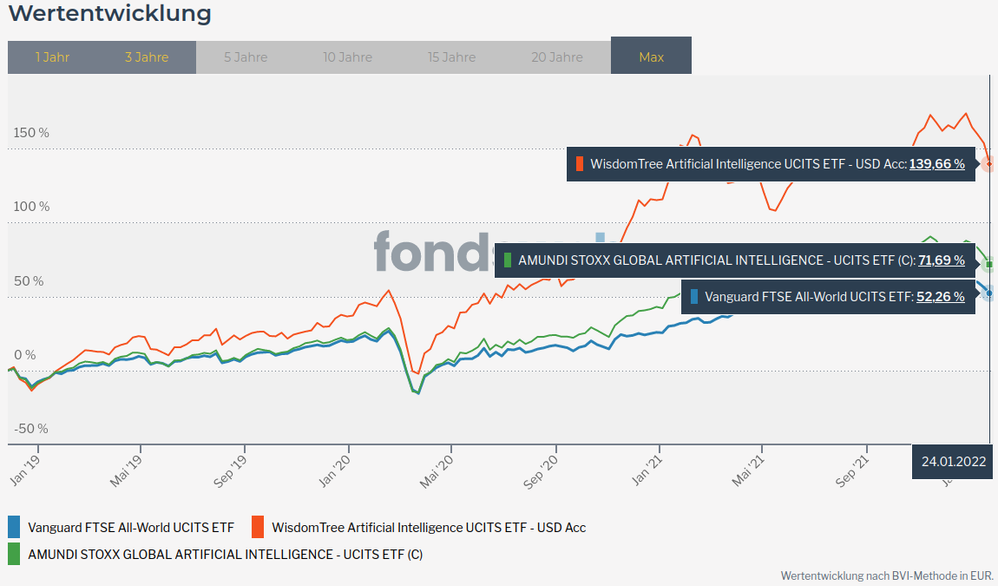Click the green data point marker on chart
The height and width of the screenshot is (586, 998).
click(988, 265)
